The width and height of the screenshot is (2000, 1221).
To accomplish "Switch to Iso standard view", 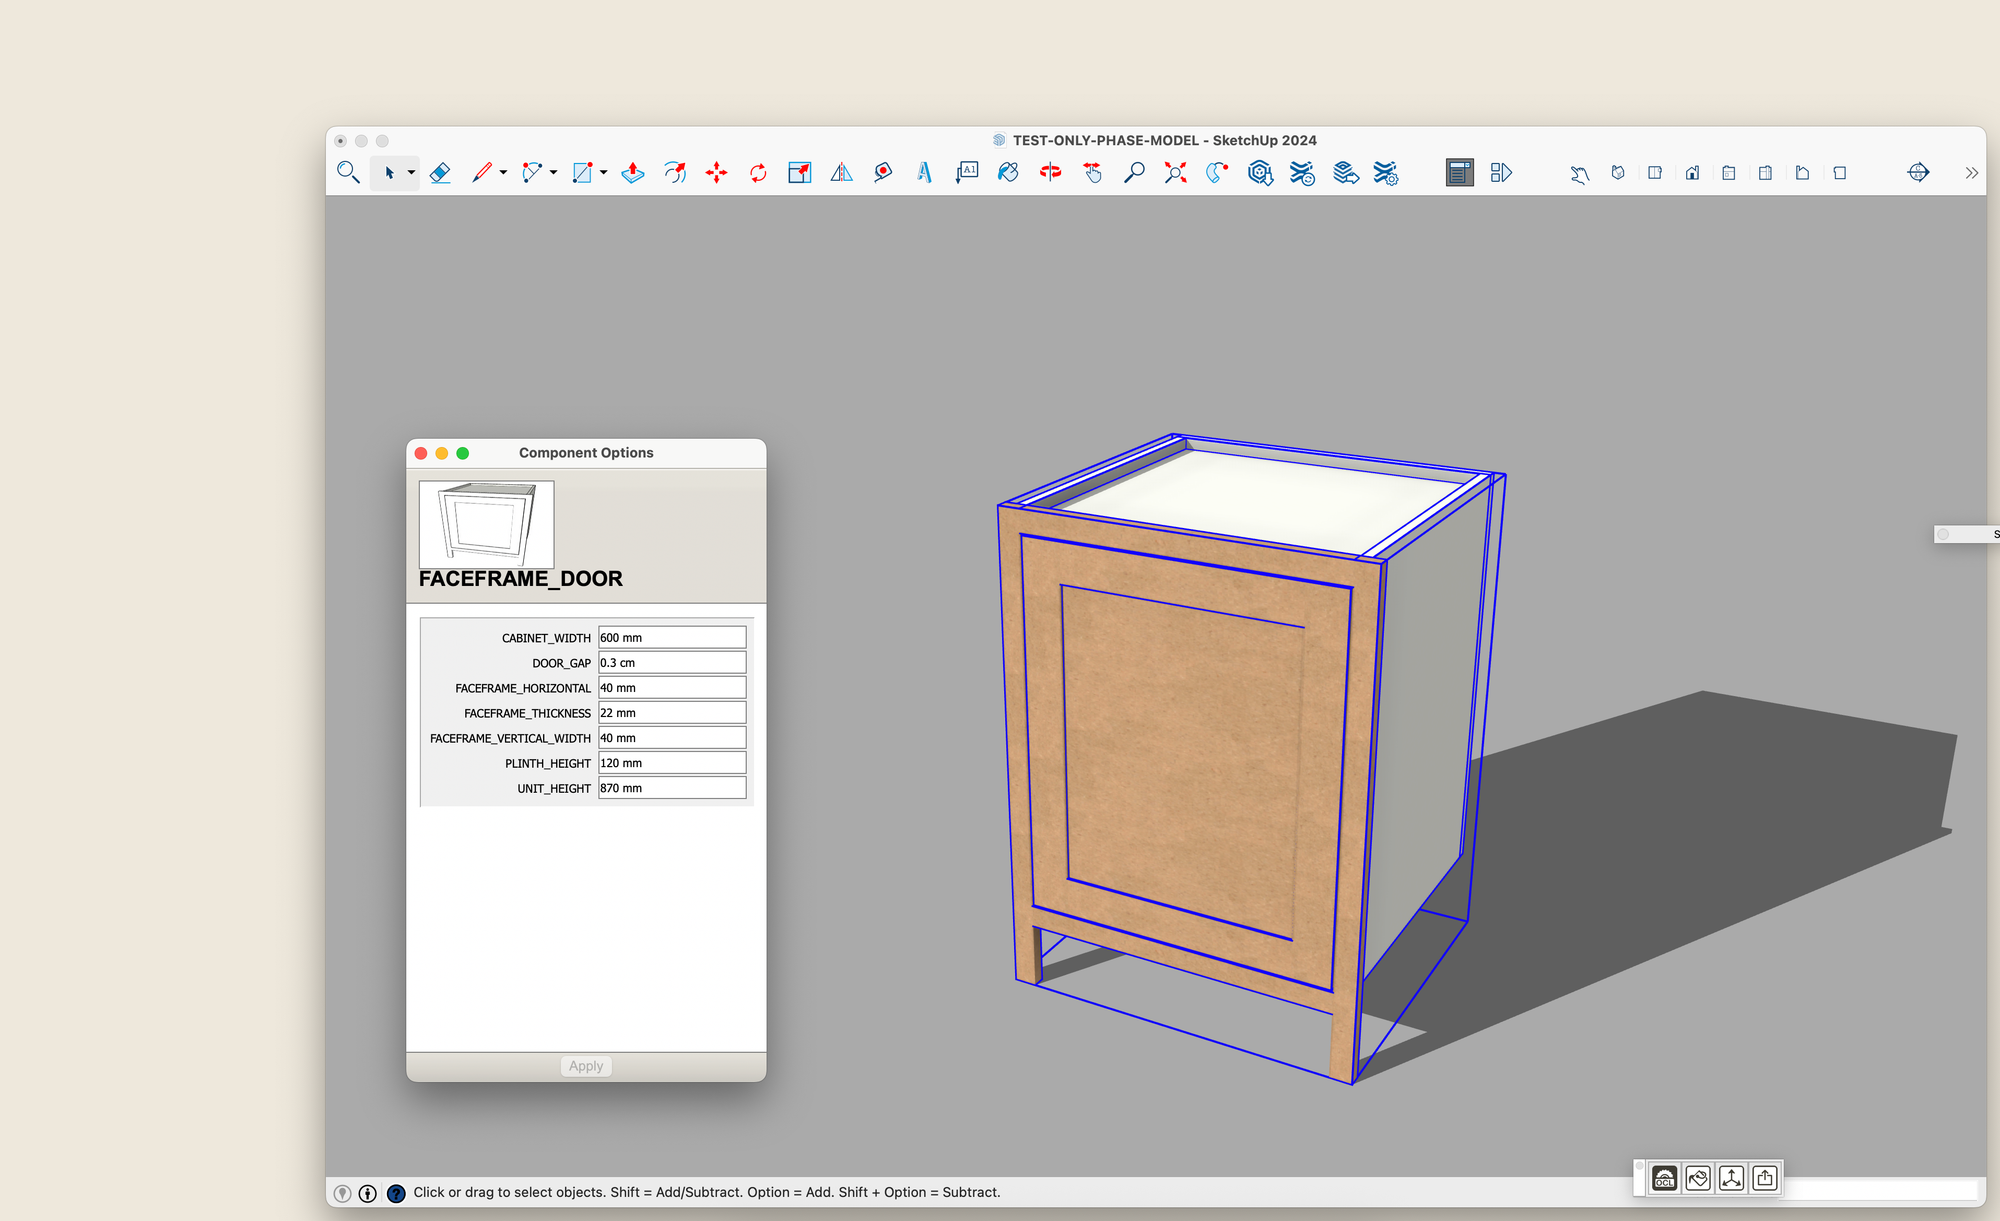I will click(x=1618, y=173).
